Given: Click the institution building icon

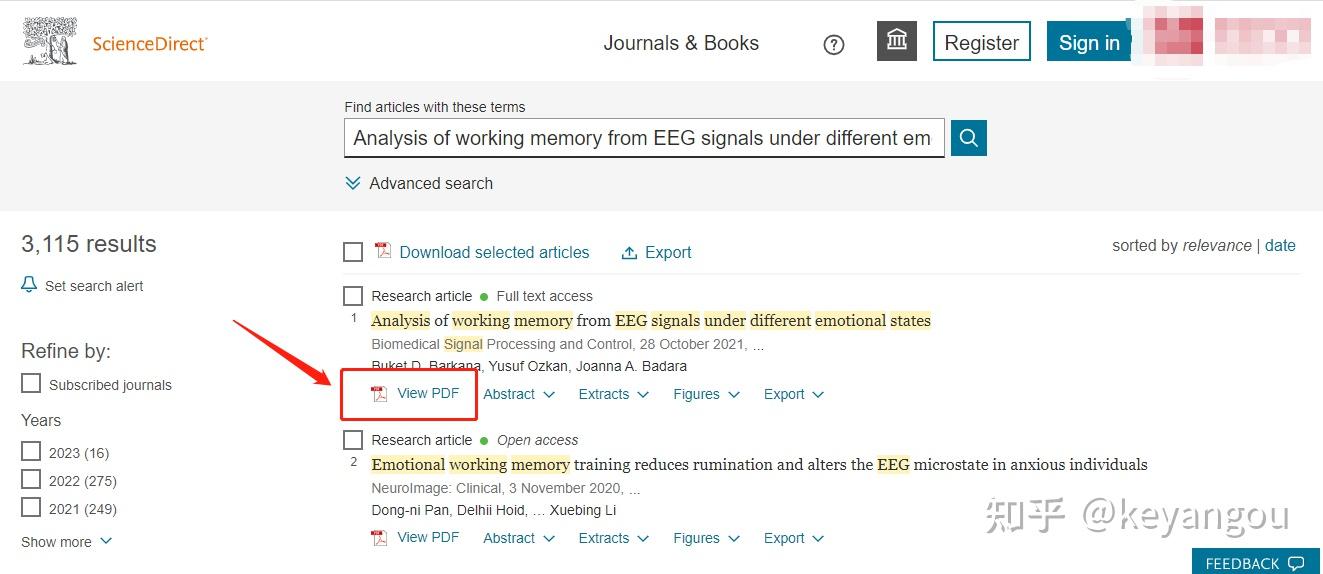Looking at the screenshot, I should pyautogui.click(x=897, y=41).
